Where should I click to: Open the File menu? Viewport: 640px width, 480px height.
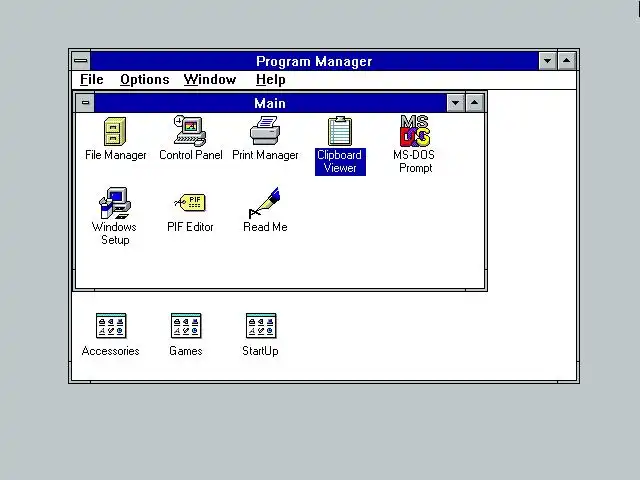(x=92, y=80)
